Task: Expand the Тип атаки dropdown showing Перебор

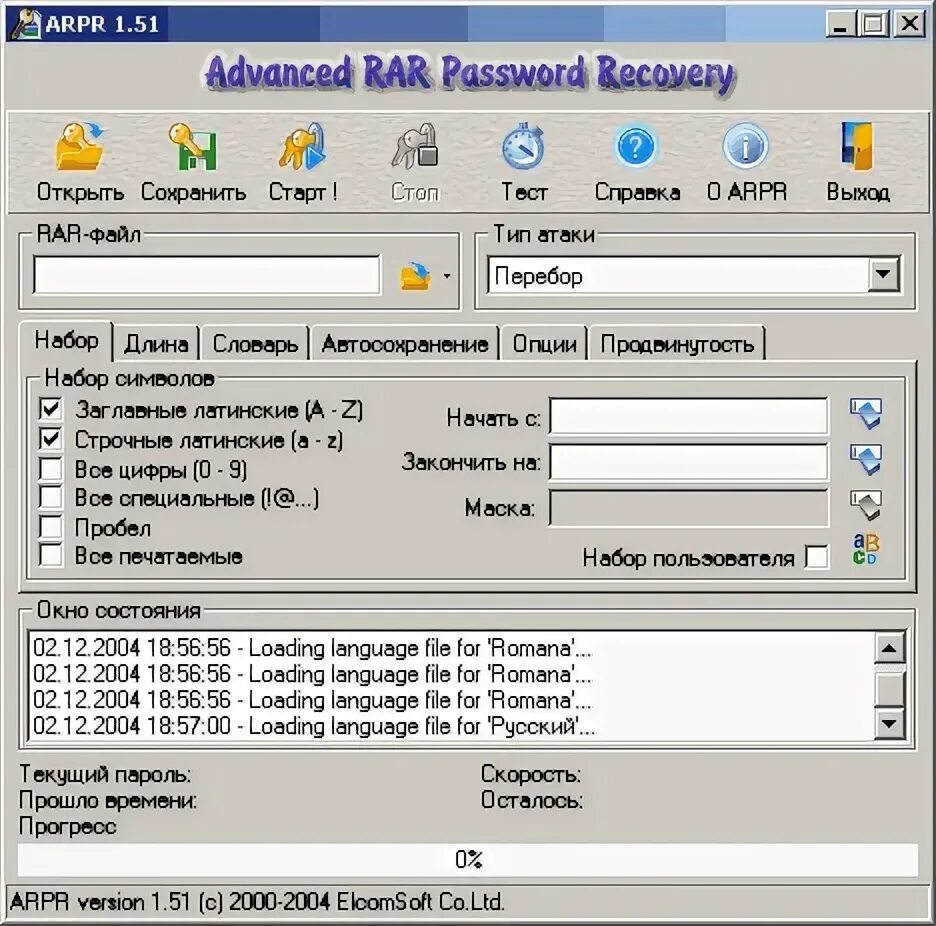Action: tap(883, 275)
